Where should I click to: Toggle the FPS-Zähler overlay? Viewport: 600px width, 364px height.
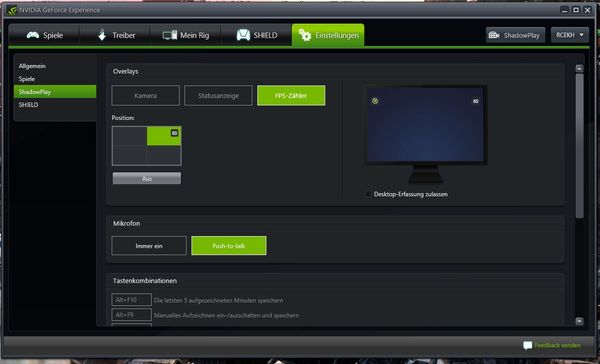pyautogui.click(x=291, y=96)
